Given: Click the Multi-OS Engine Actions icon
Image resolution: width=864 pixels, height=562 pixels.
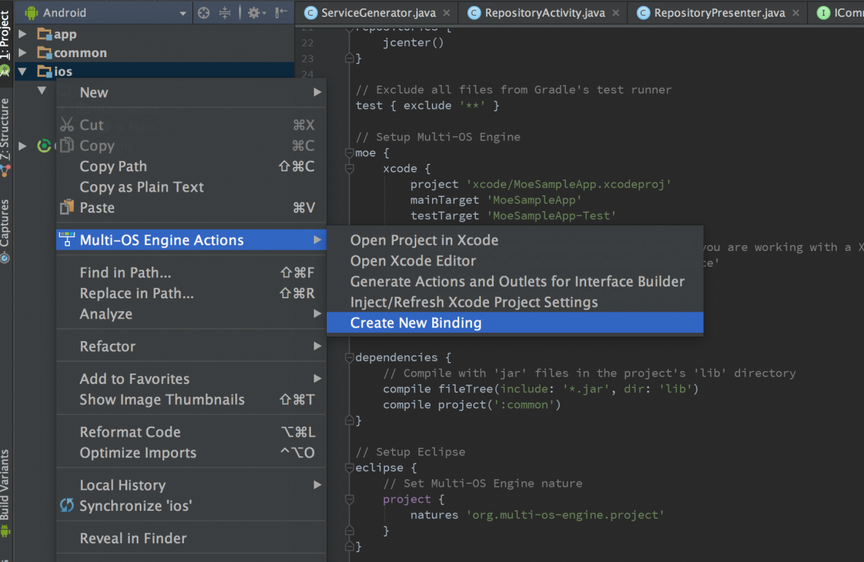Looking at the screenshot, I should [67, 240].
